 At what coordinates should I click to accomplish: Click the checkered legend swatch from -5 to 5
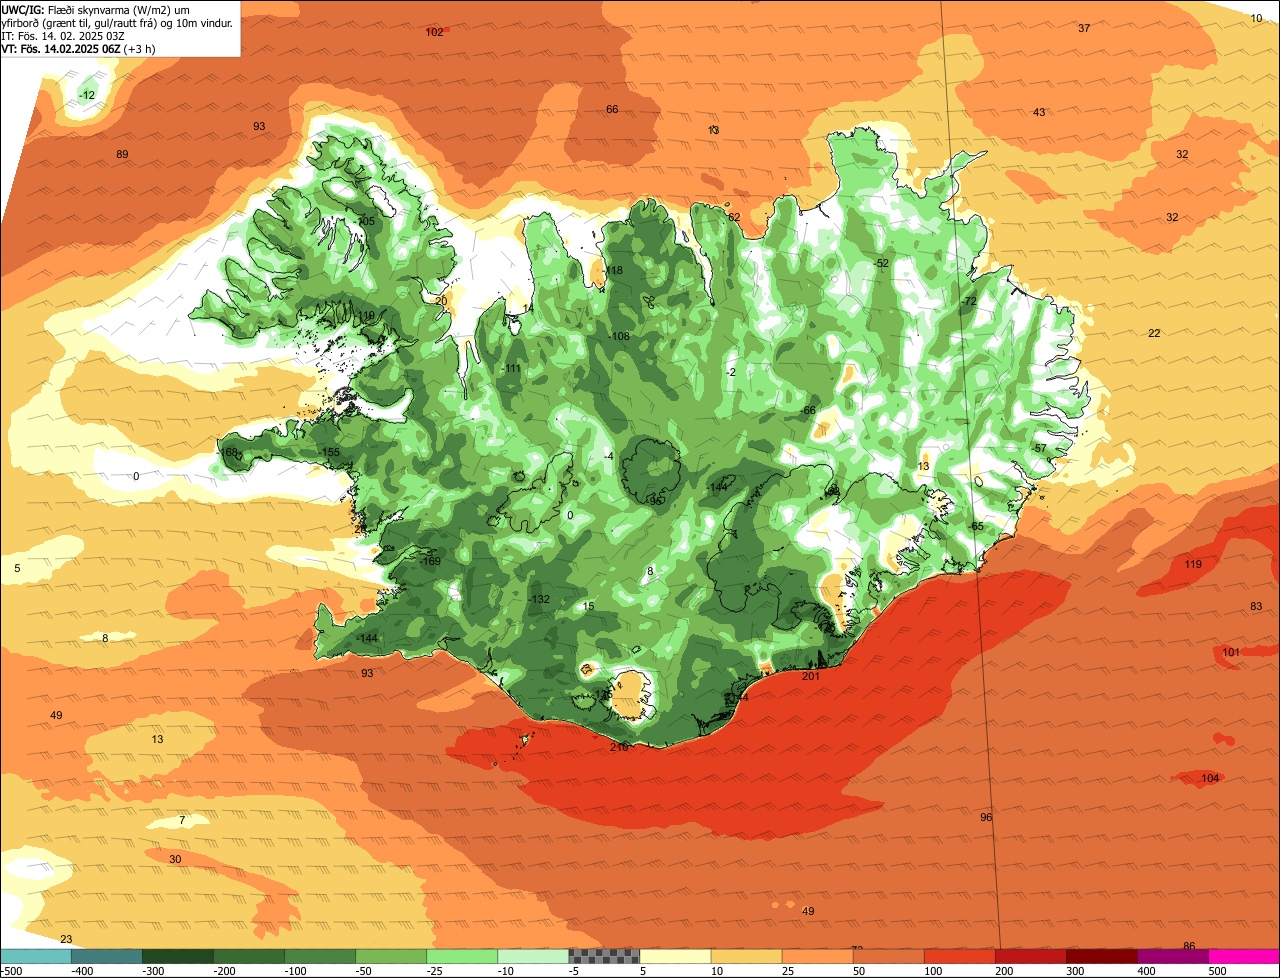604,956
